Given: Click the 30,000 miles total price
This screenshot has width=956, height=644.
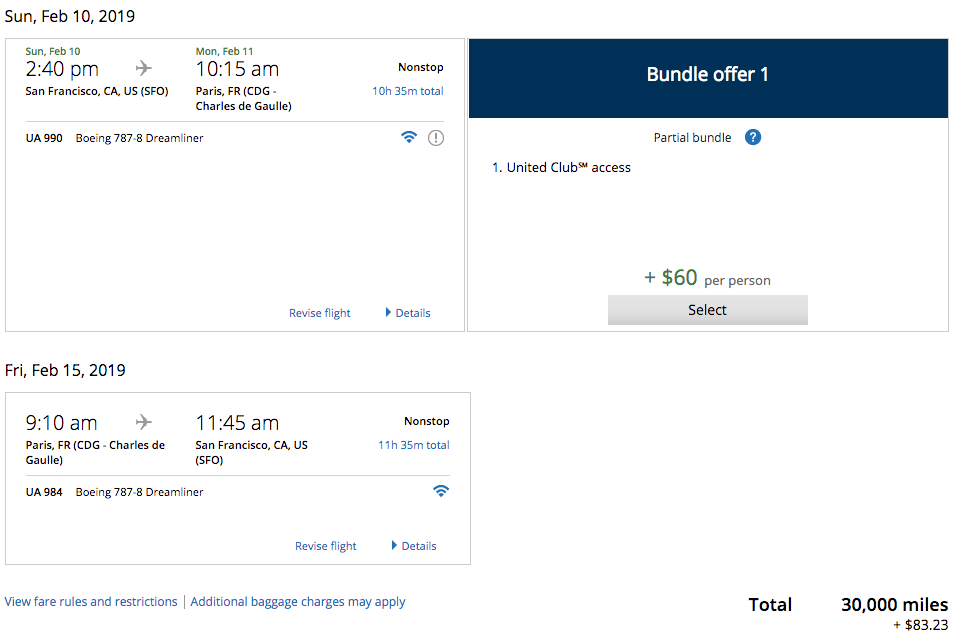Looking at the screenshot, I should [x=894, y=605].
